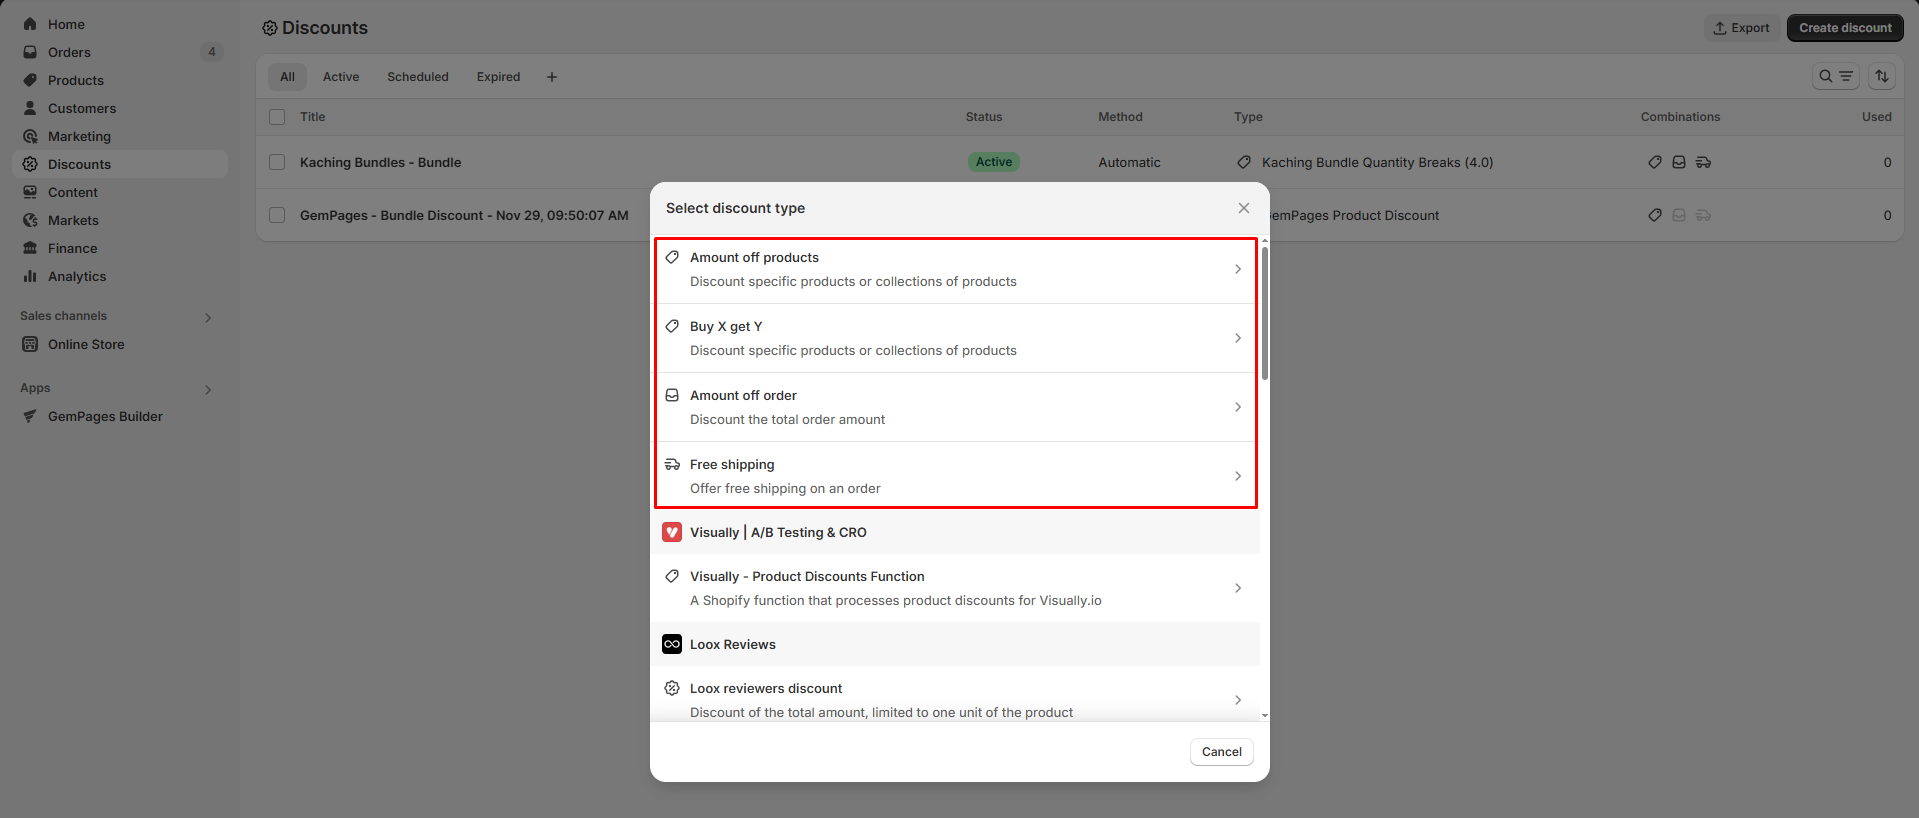
Task: Check the Kaching Bundles row checkbox
Action: point(277,162)
